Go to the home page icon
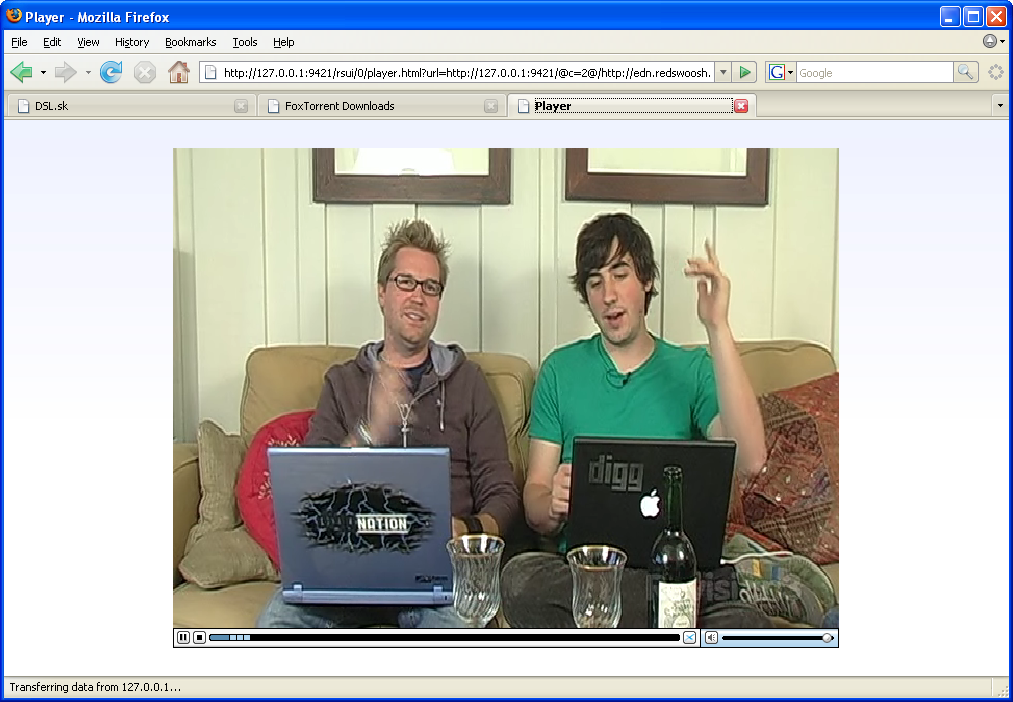 pos(179,72)
